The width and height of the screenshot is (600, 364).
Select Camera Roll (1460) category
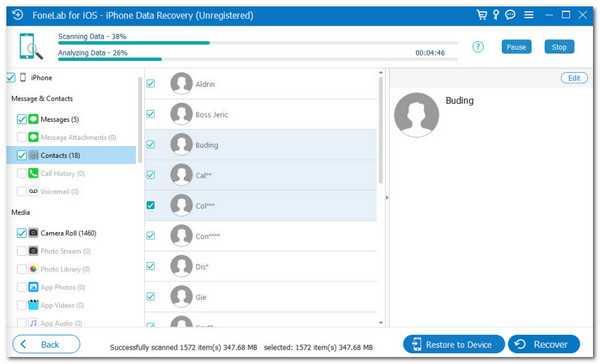click(68, 233)
